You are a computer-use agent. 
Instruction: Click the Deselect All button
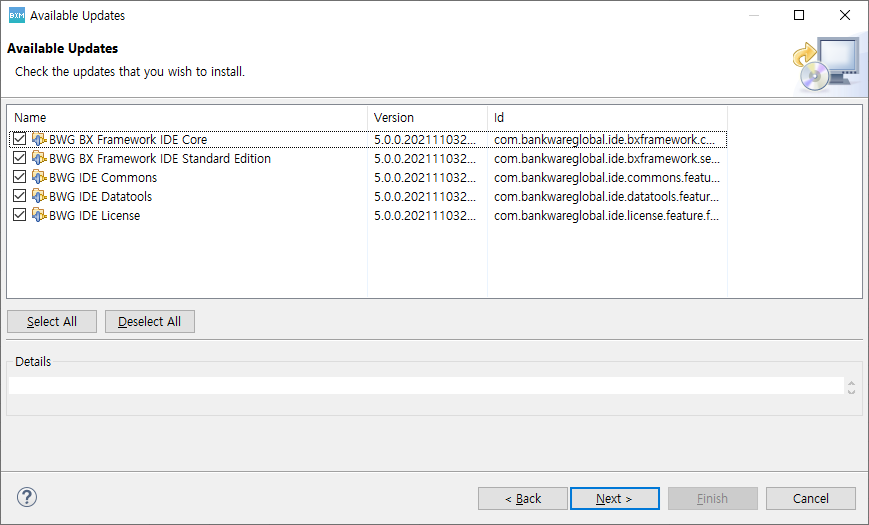(x=150, y=322)
